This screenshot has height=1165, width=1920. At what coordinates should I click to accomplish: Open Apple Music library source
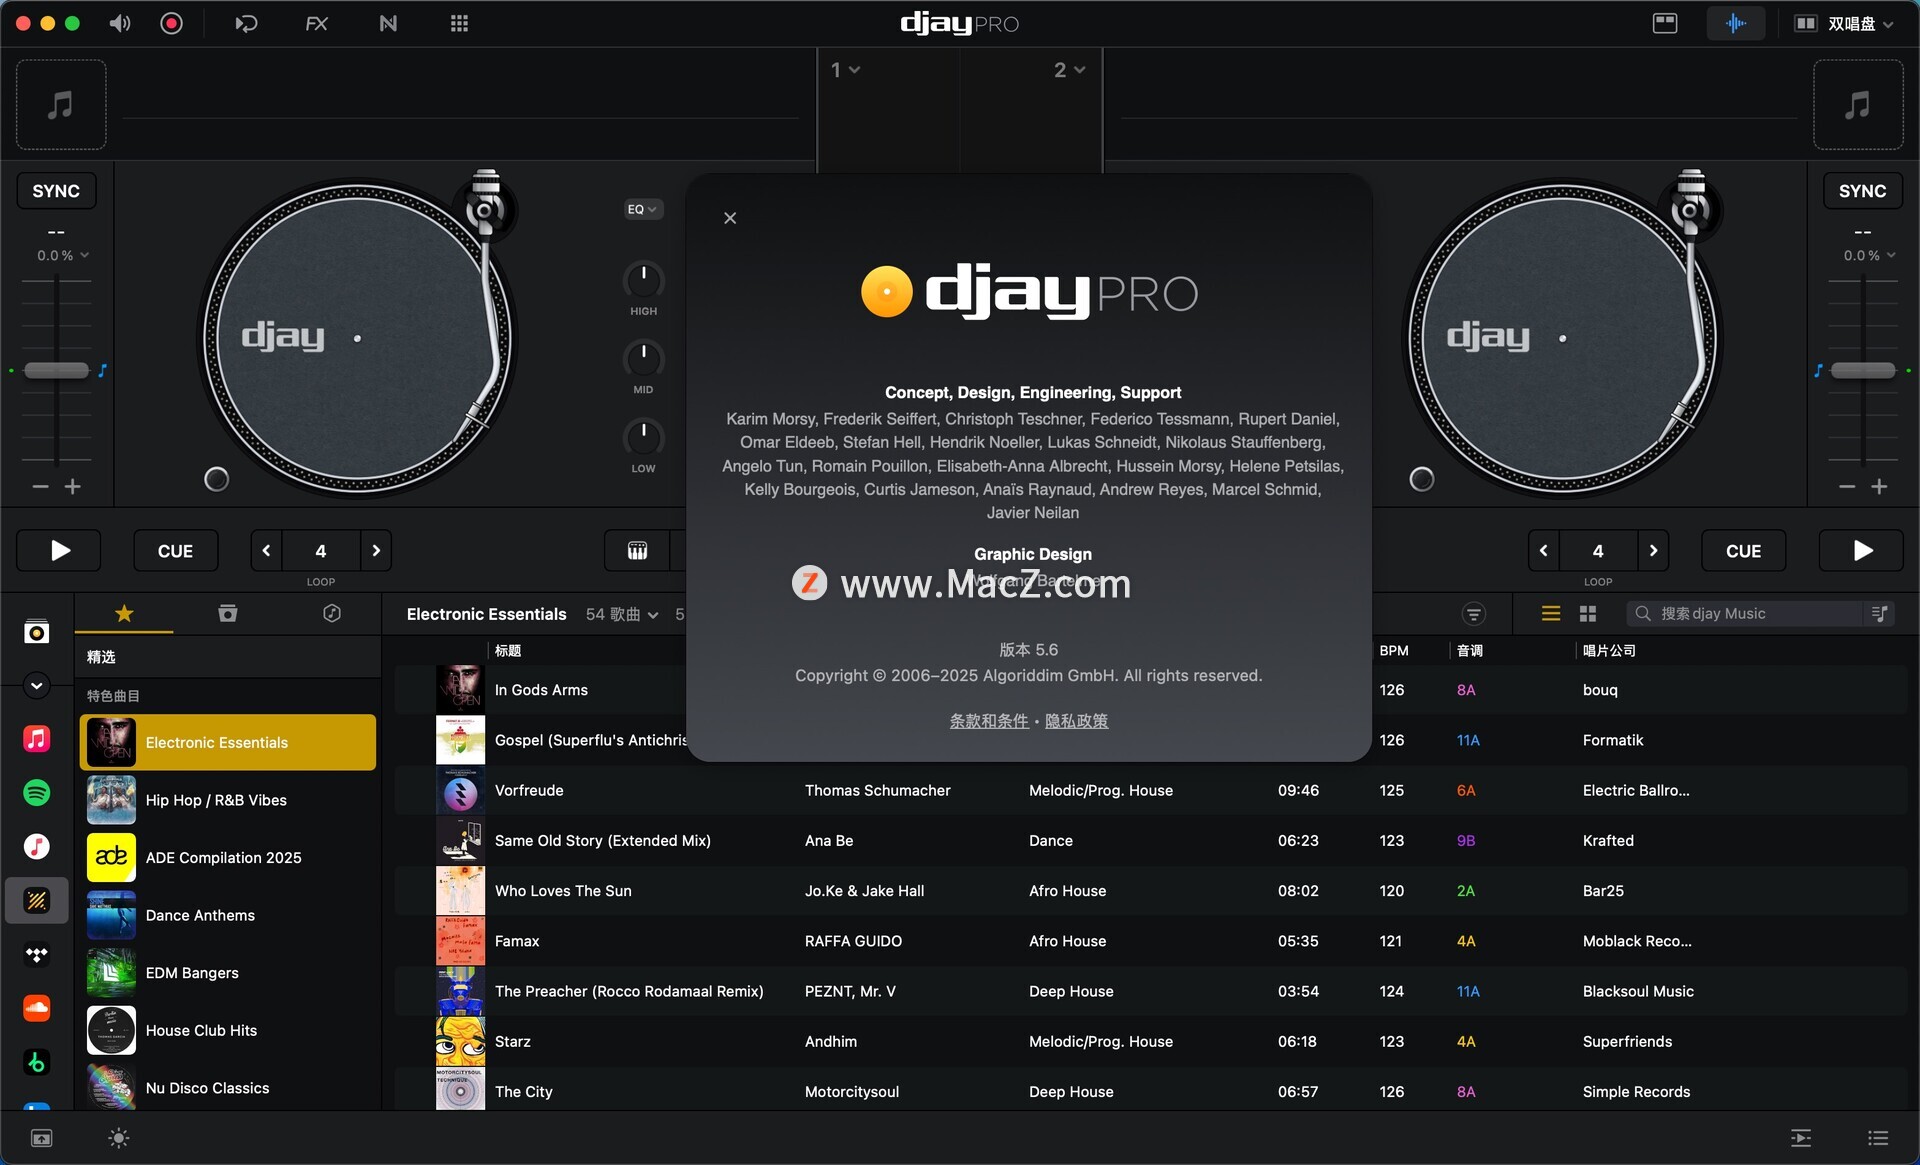[x=37, y=739]
